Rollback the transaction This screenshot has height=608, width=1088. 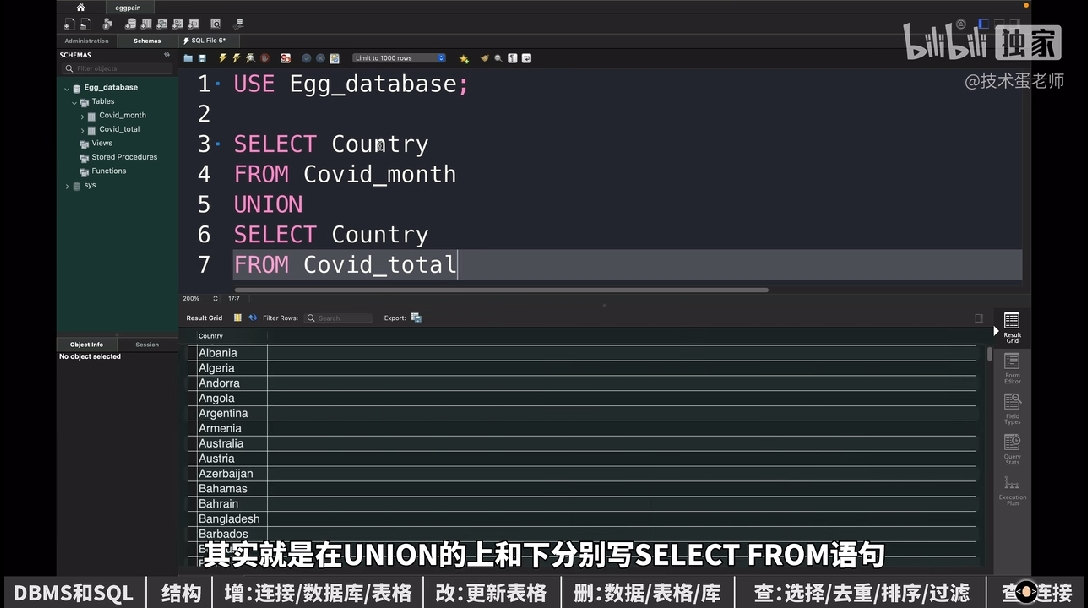(320, 58)
